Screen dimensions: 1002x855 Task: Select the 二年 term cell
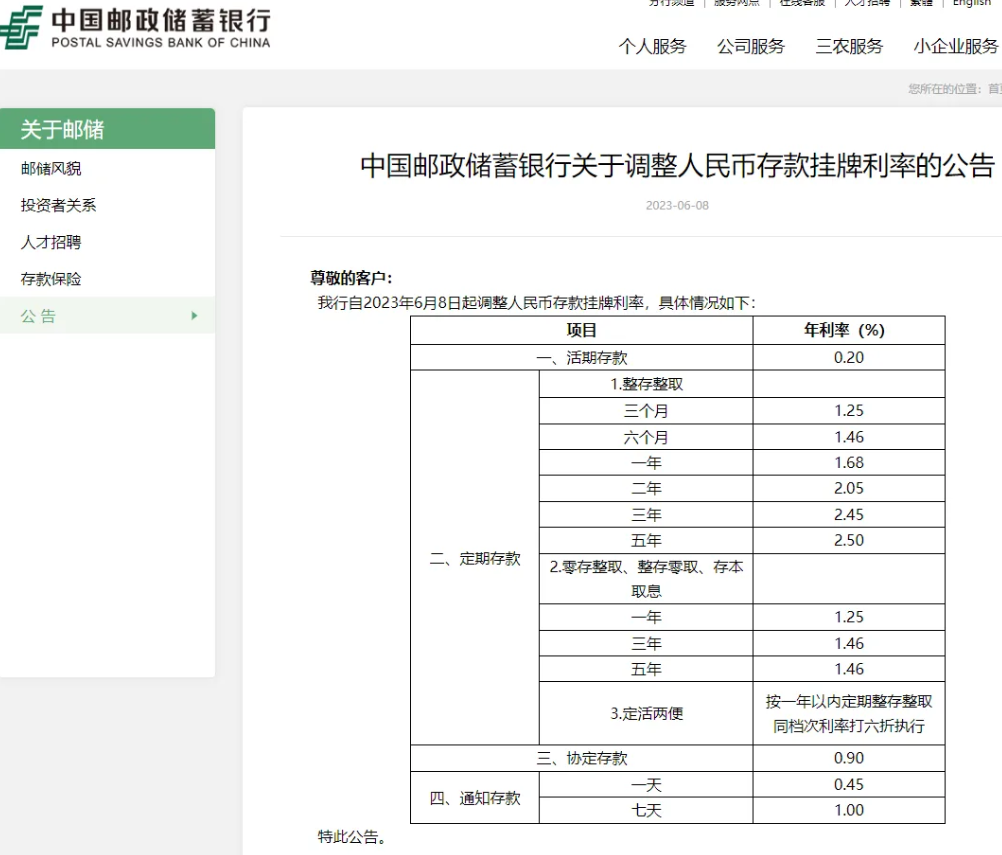[646, 489]
